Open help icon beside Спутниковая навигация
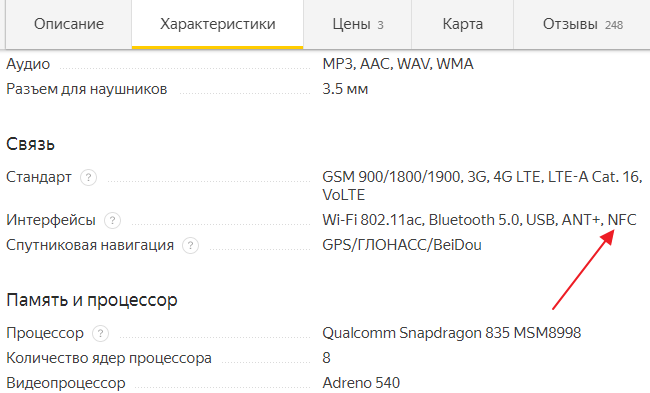The width and height of the screenshot is (650, 393). (x=190, y=245)
